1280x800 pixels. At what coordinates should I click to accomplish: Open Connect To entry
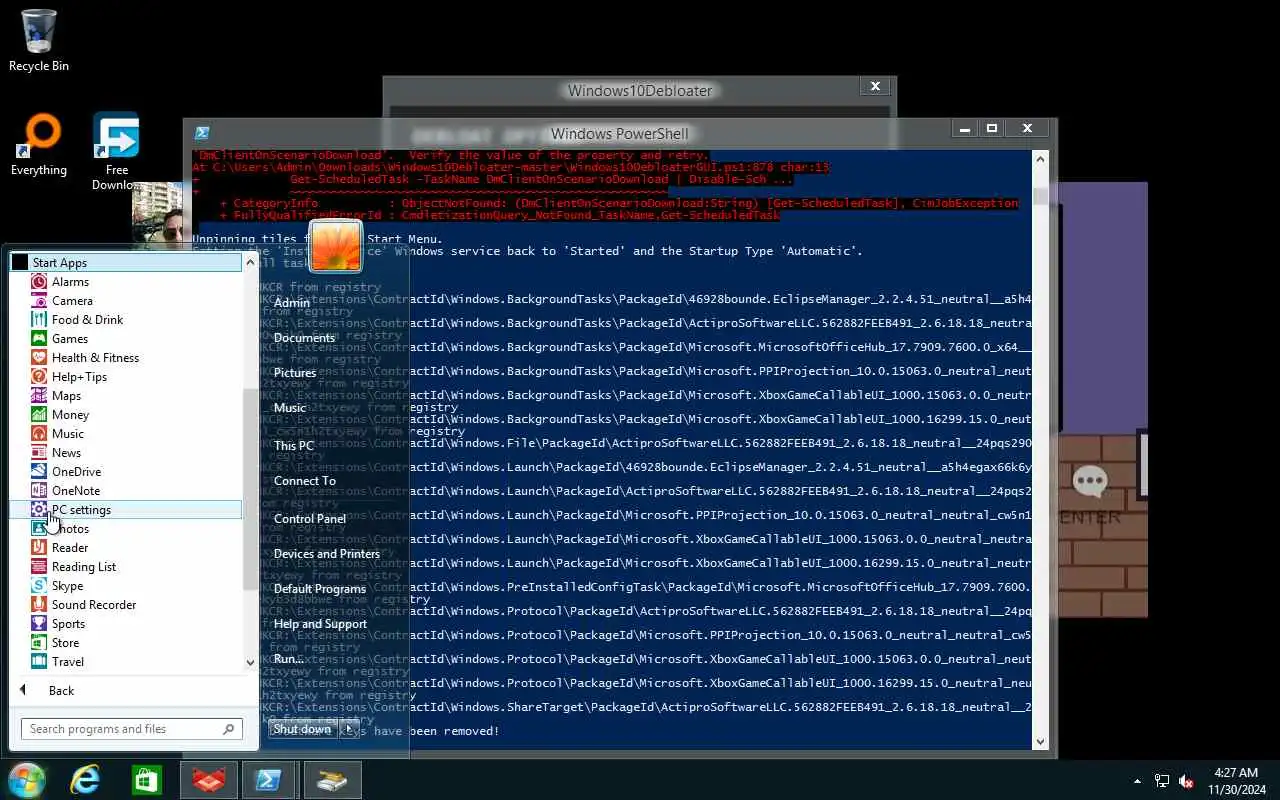click(x=305, y=481)
